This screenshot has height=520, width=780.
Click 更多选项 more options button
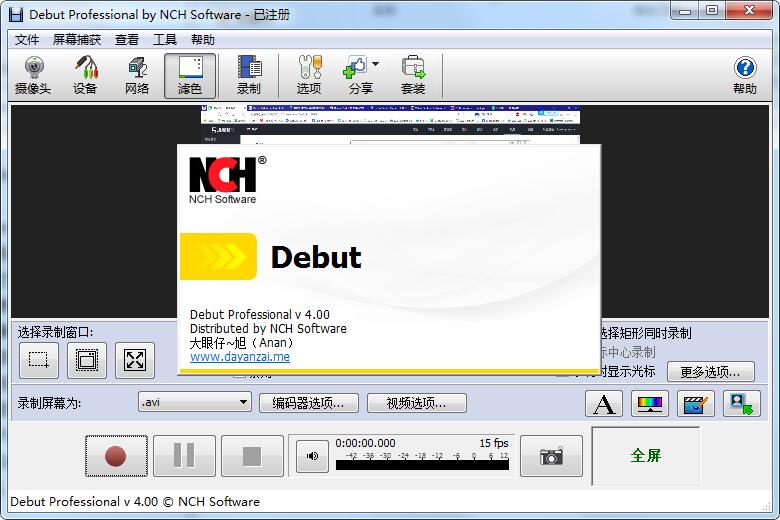[710, 372]
